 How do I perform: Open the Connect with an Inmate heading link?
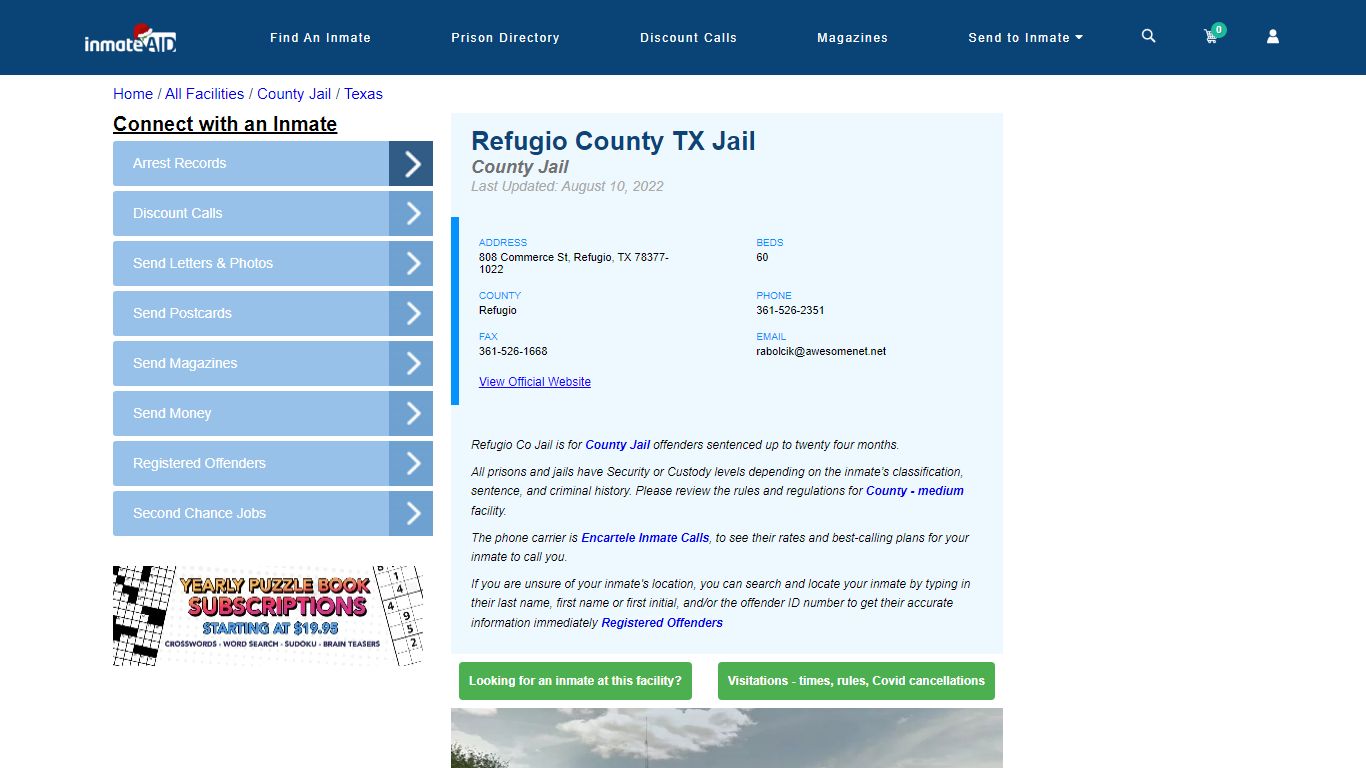[225, 124]
